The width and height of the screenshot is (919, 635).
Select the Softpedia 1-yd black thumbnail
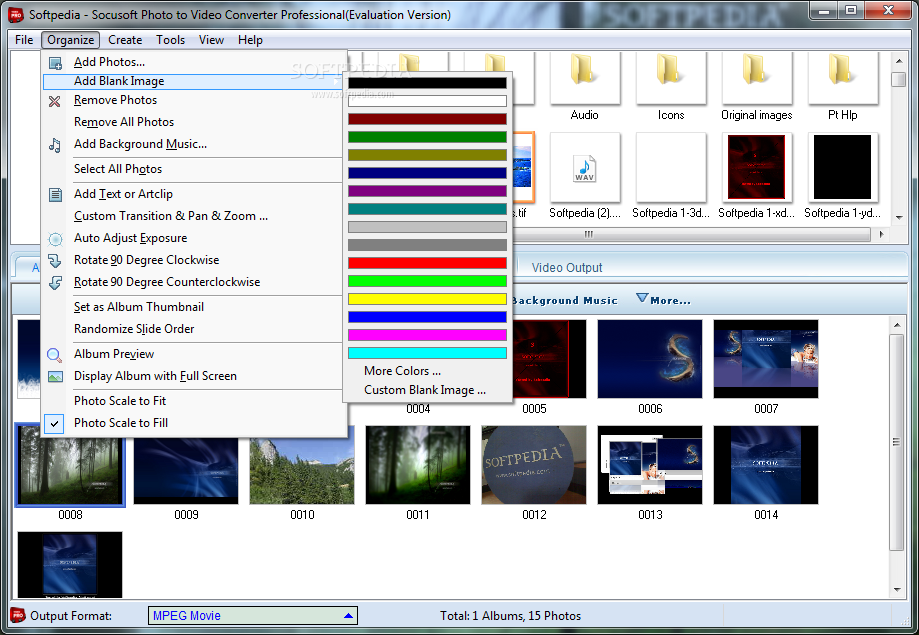point(843,167)
